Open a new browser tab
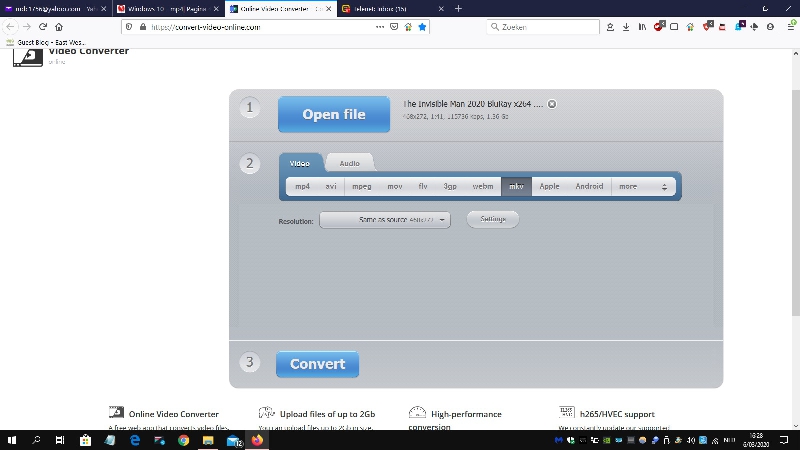The height and width of the screenshot is (450, 800). tap(459, 8)
